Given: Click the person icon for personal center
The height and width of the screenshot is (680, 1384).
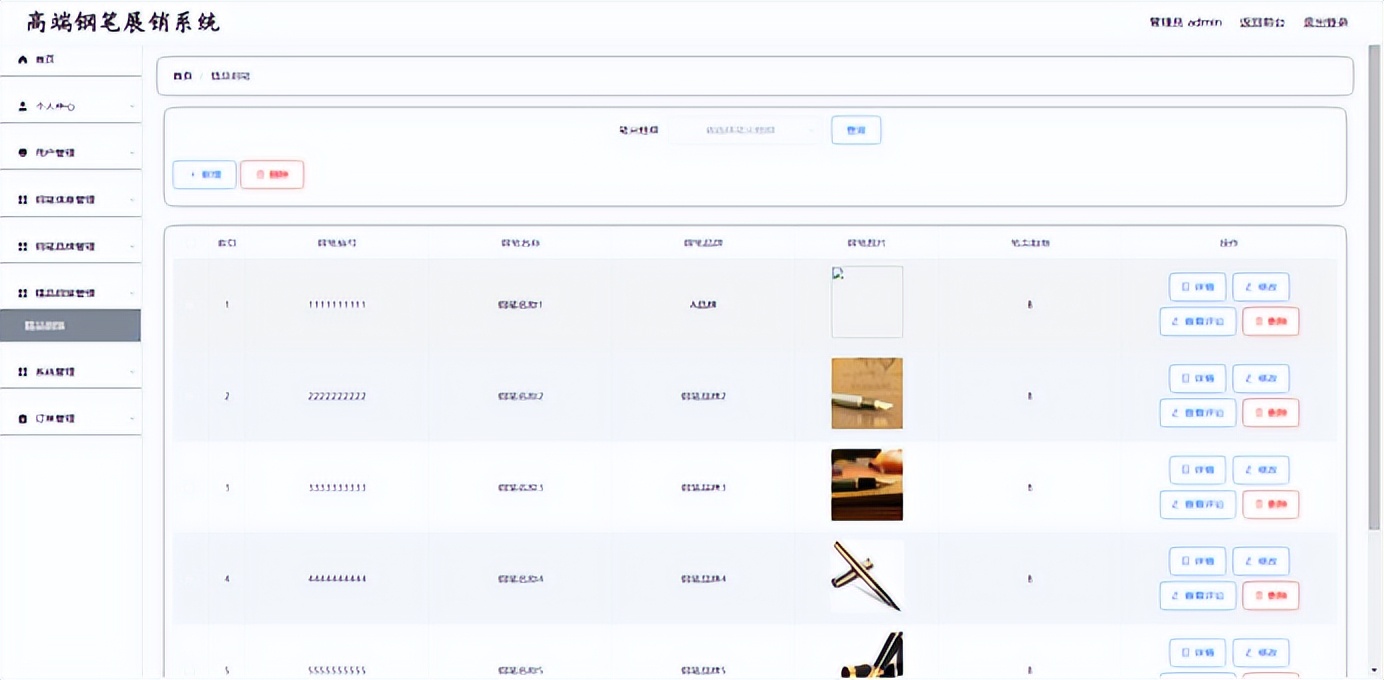Looking at the screenshot, I should tap(23, 106).
